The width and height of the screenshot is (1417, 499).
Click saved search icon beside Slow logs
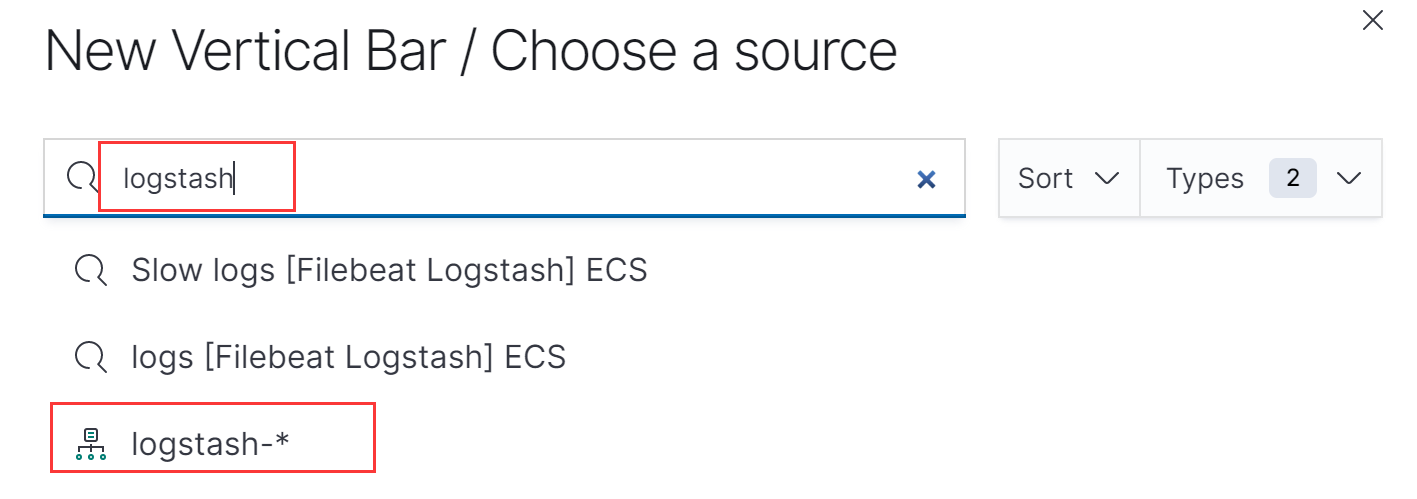coord(91,270)
